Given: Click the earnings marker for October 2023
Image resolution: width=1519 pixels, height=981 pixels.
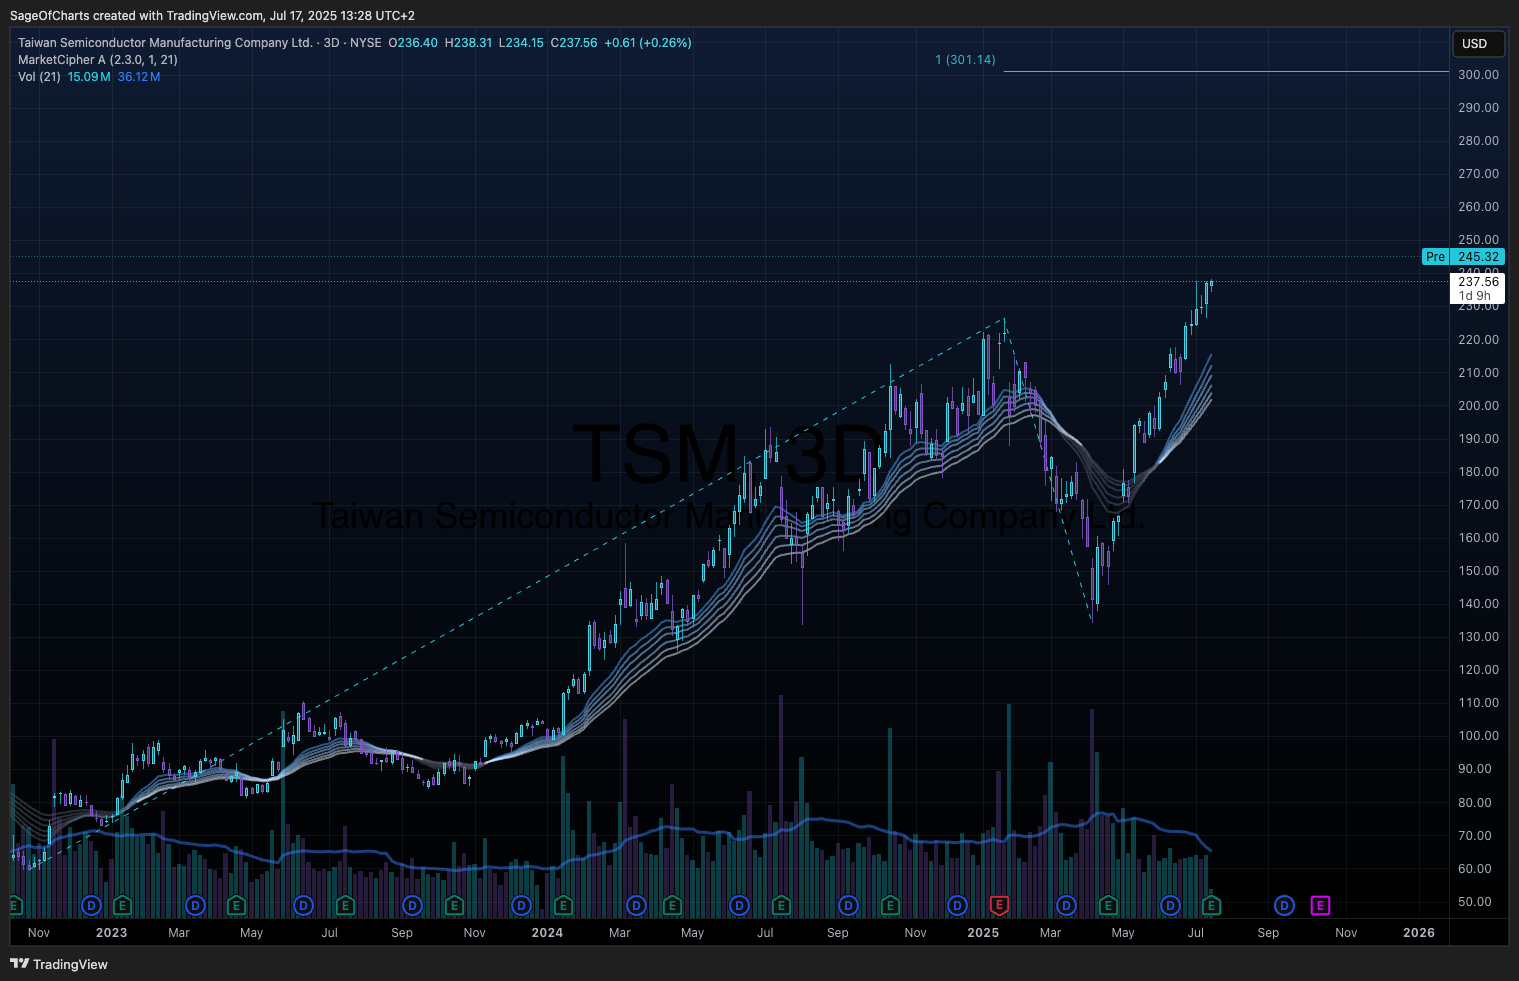Looking at the screenshot, I should pyautogui.click(x=454, y=906).
